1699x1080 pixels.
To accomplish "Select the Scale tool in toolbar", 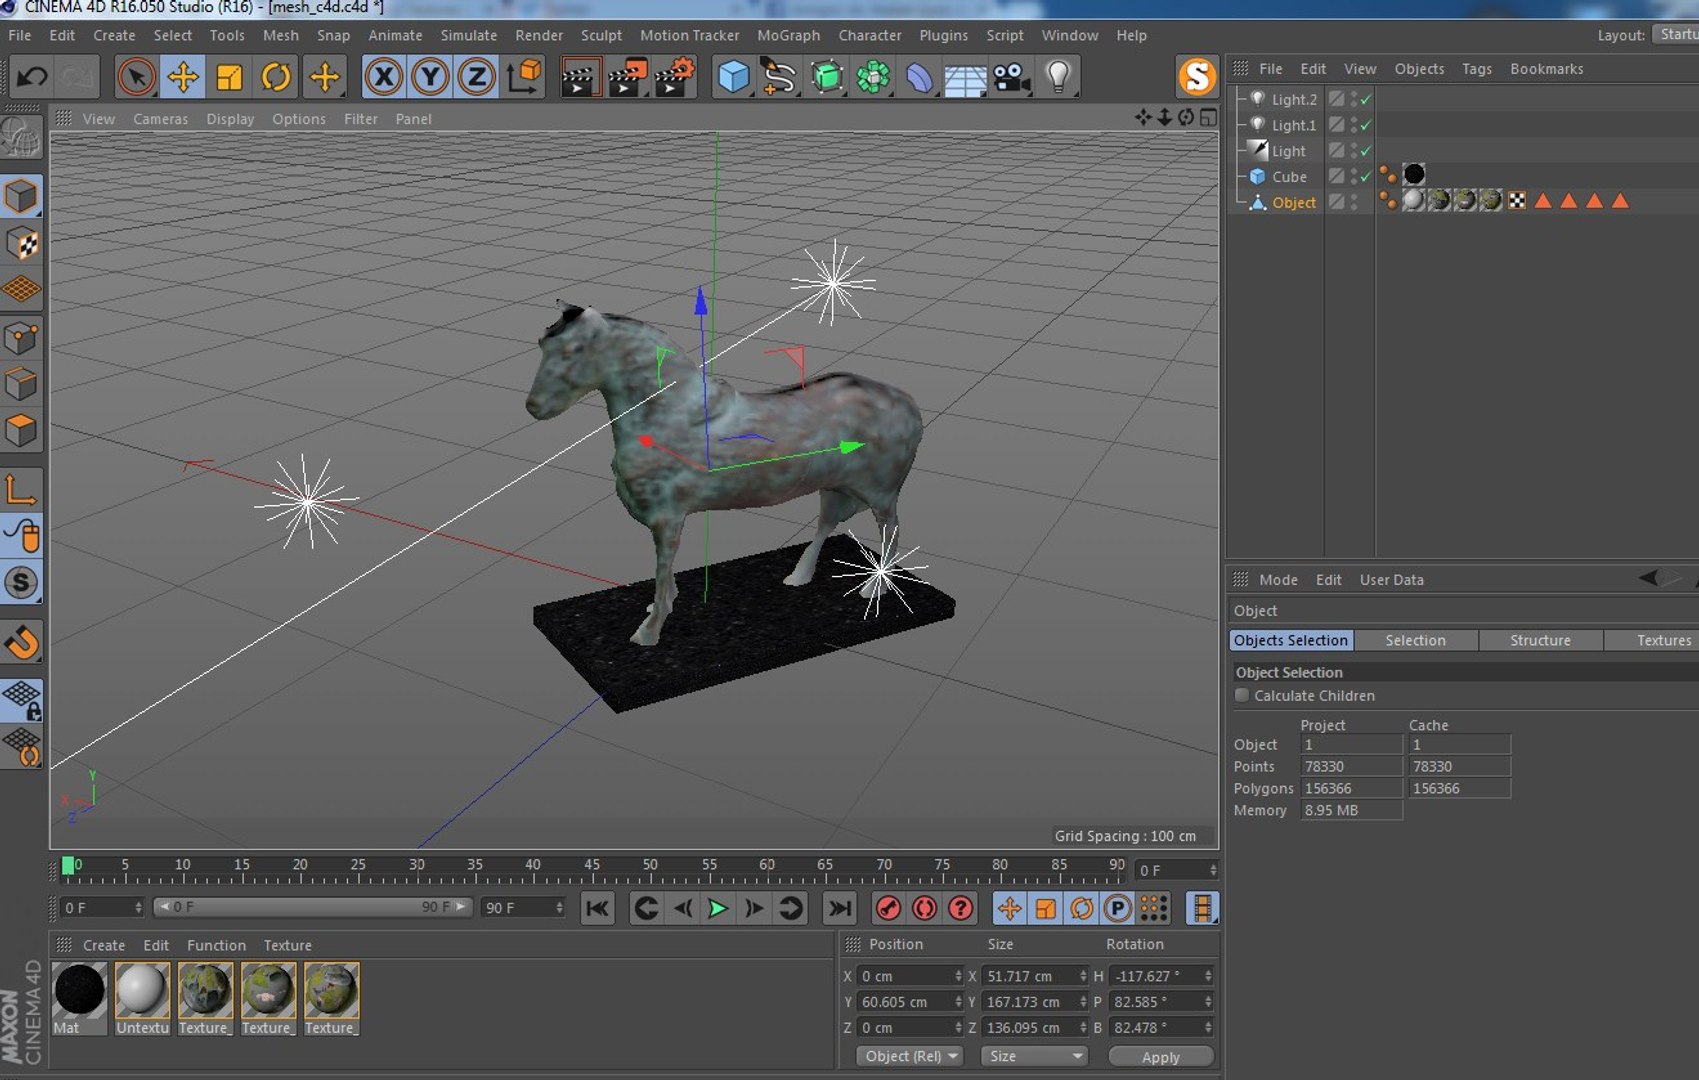I will coord(230,77).
